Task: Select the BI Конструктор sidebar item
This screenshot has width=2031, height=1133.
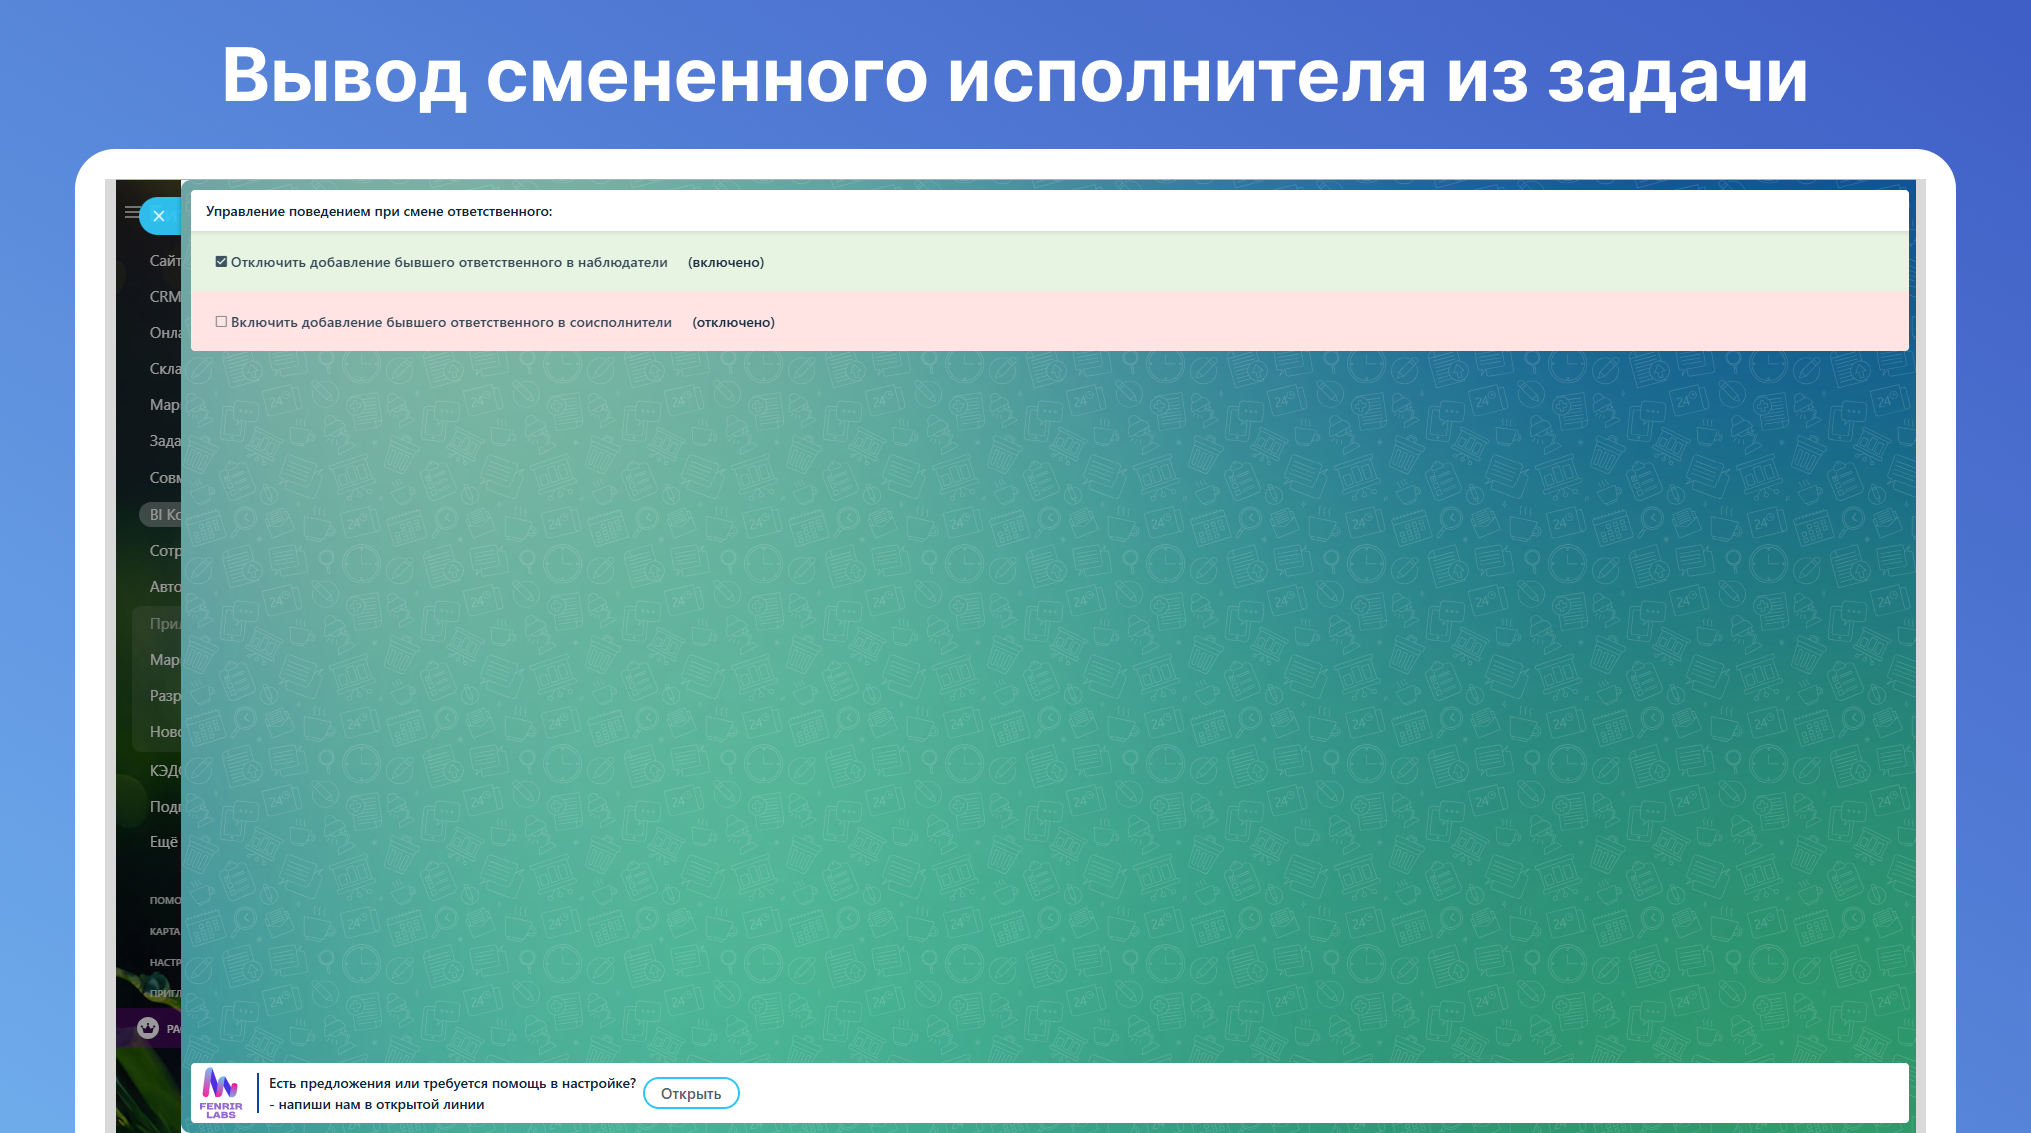Action: click(x=164, y=515)
